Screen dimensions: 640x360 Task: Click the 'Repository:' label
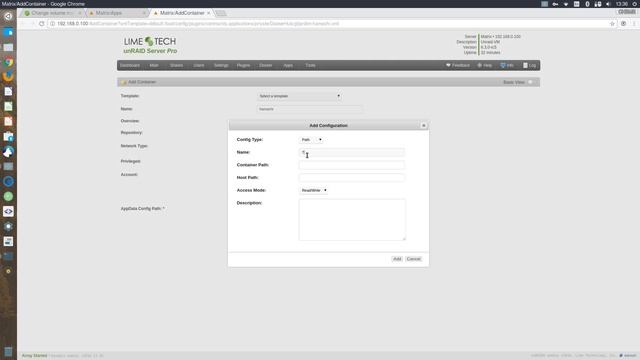[x=131, y=133]
